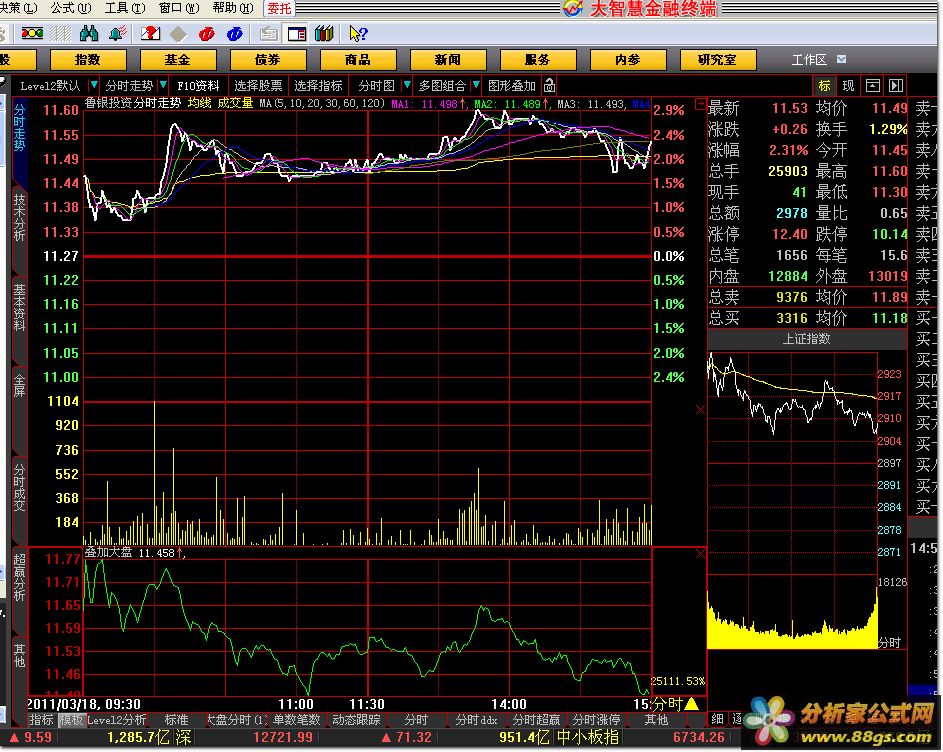Screen dimensions: 943x752
Task: Switch to the 模板 bottom tab
Action: click(x=71, y=720)
